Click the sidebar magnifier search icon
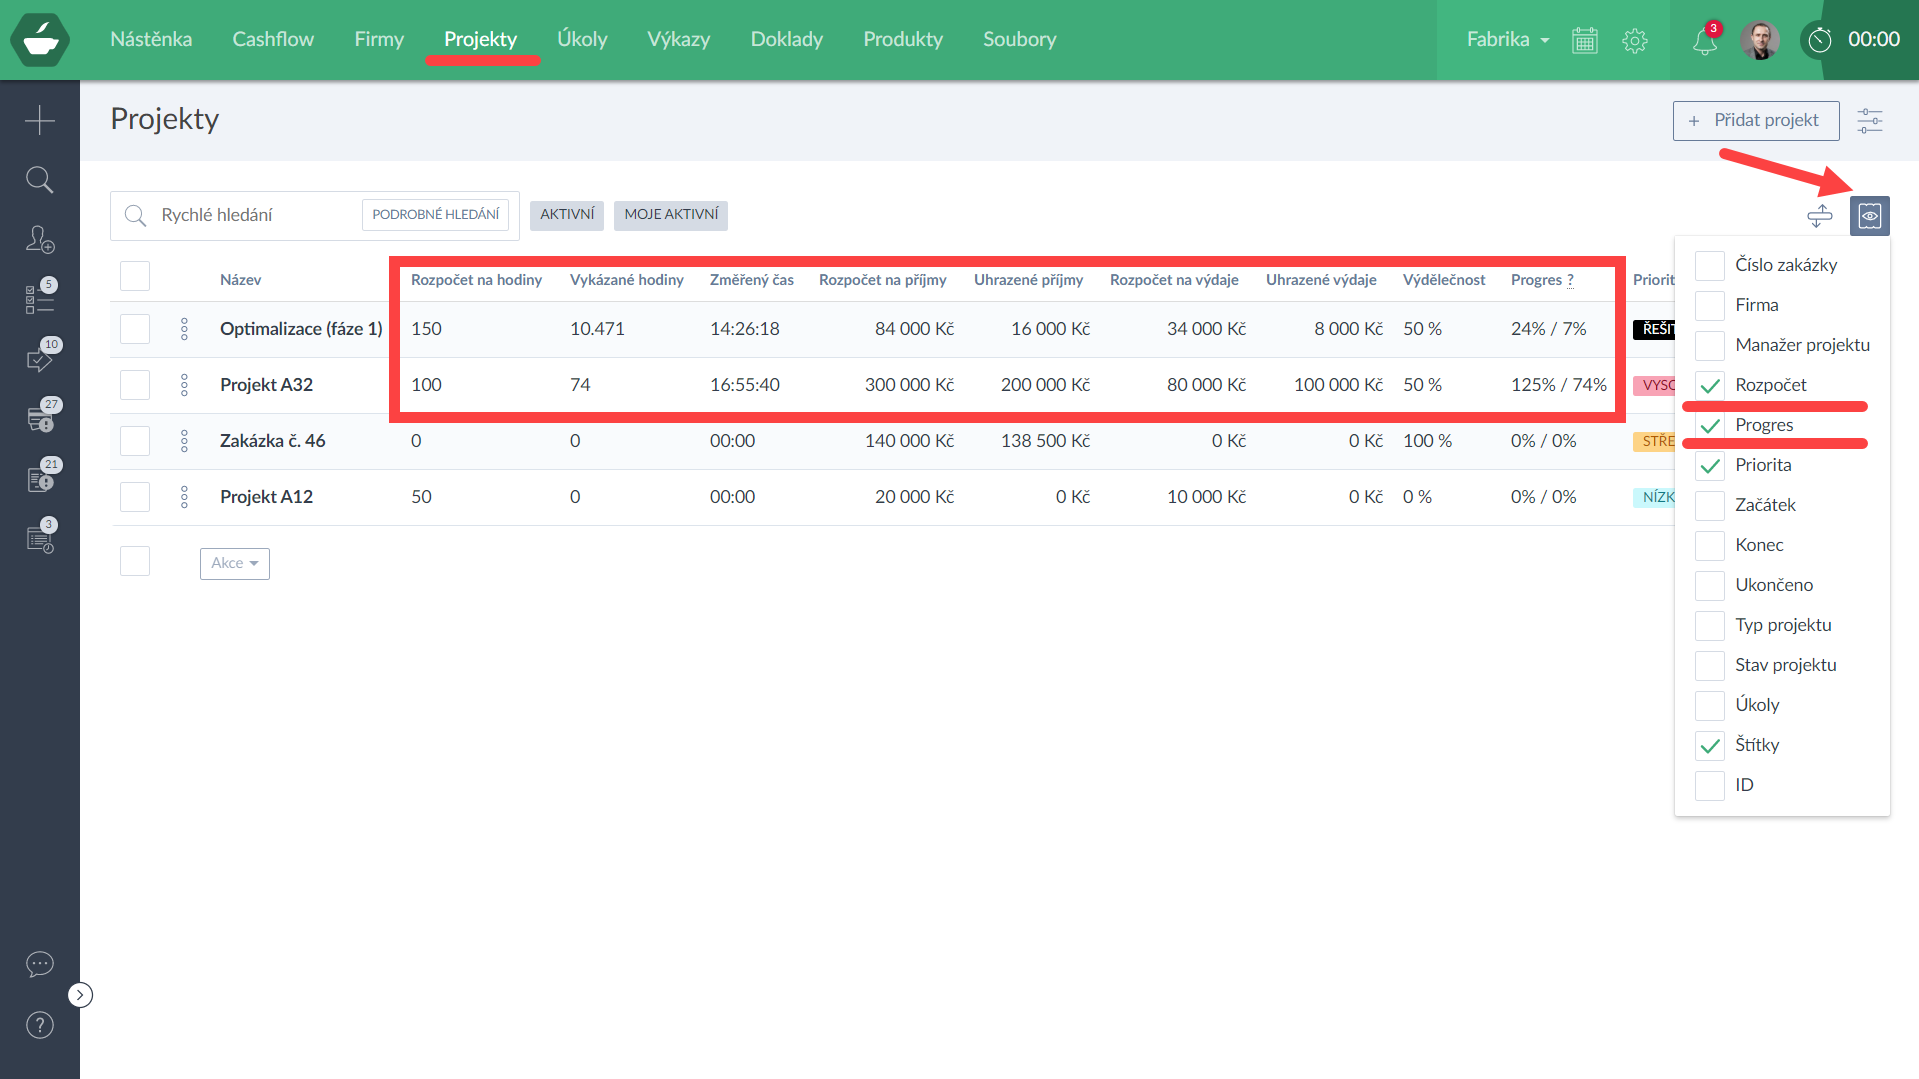The height and width of the screenshot is (1079, 1919). (x=39, y=180)
